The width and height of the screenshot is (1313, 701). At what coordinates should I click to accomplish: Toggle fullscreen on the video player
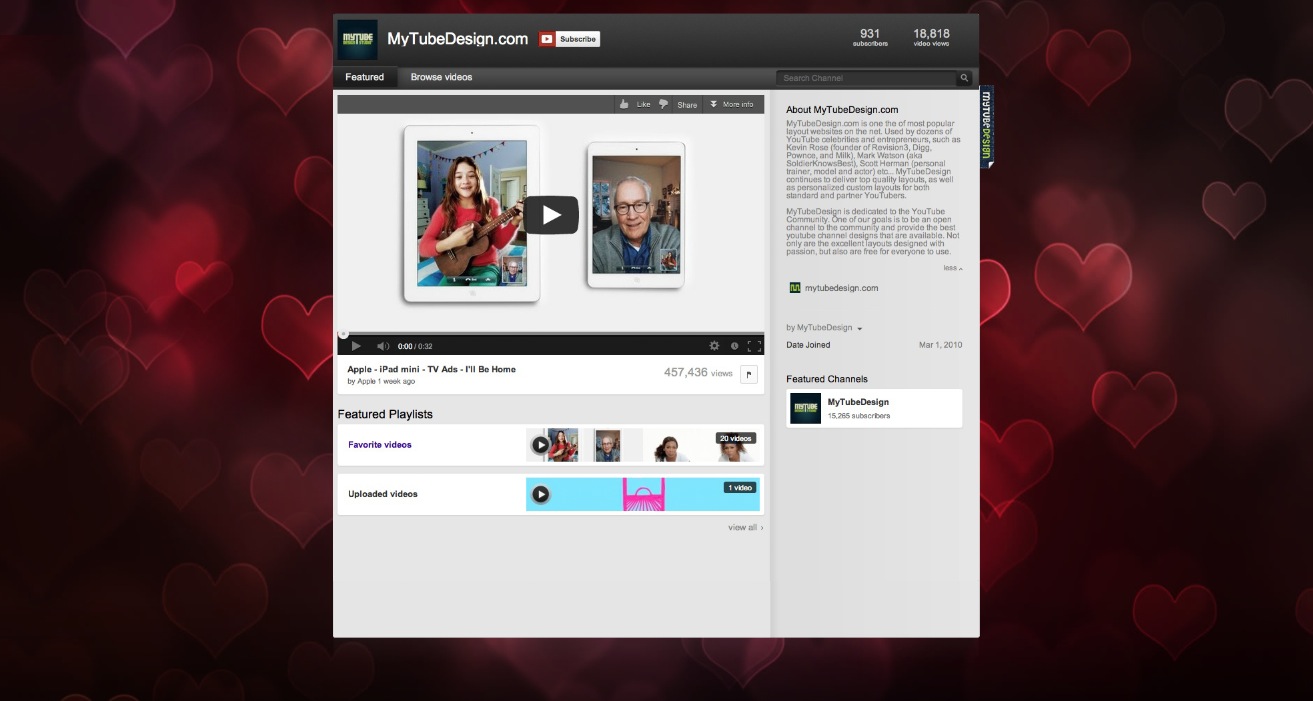pos(754,346)
